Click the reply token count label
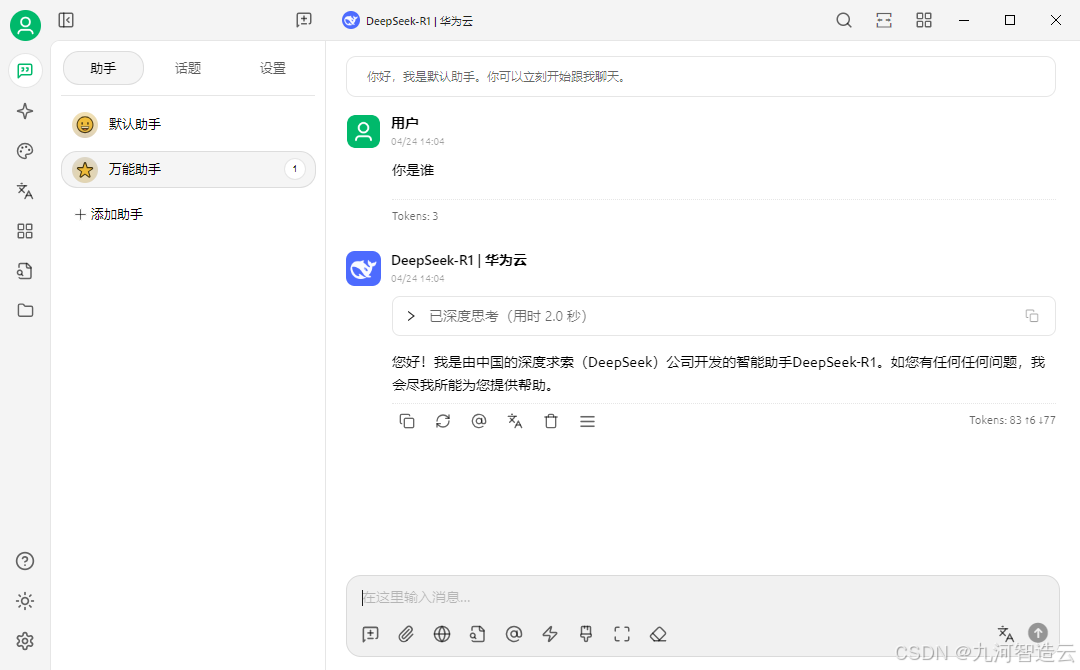This screenshot has width=1080, height=670. (x=1012, y=420)
